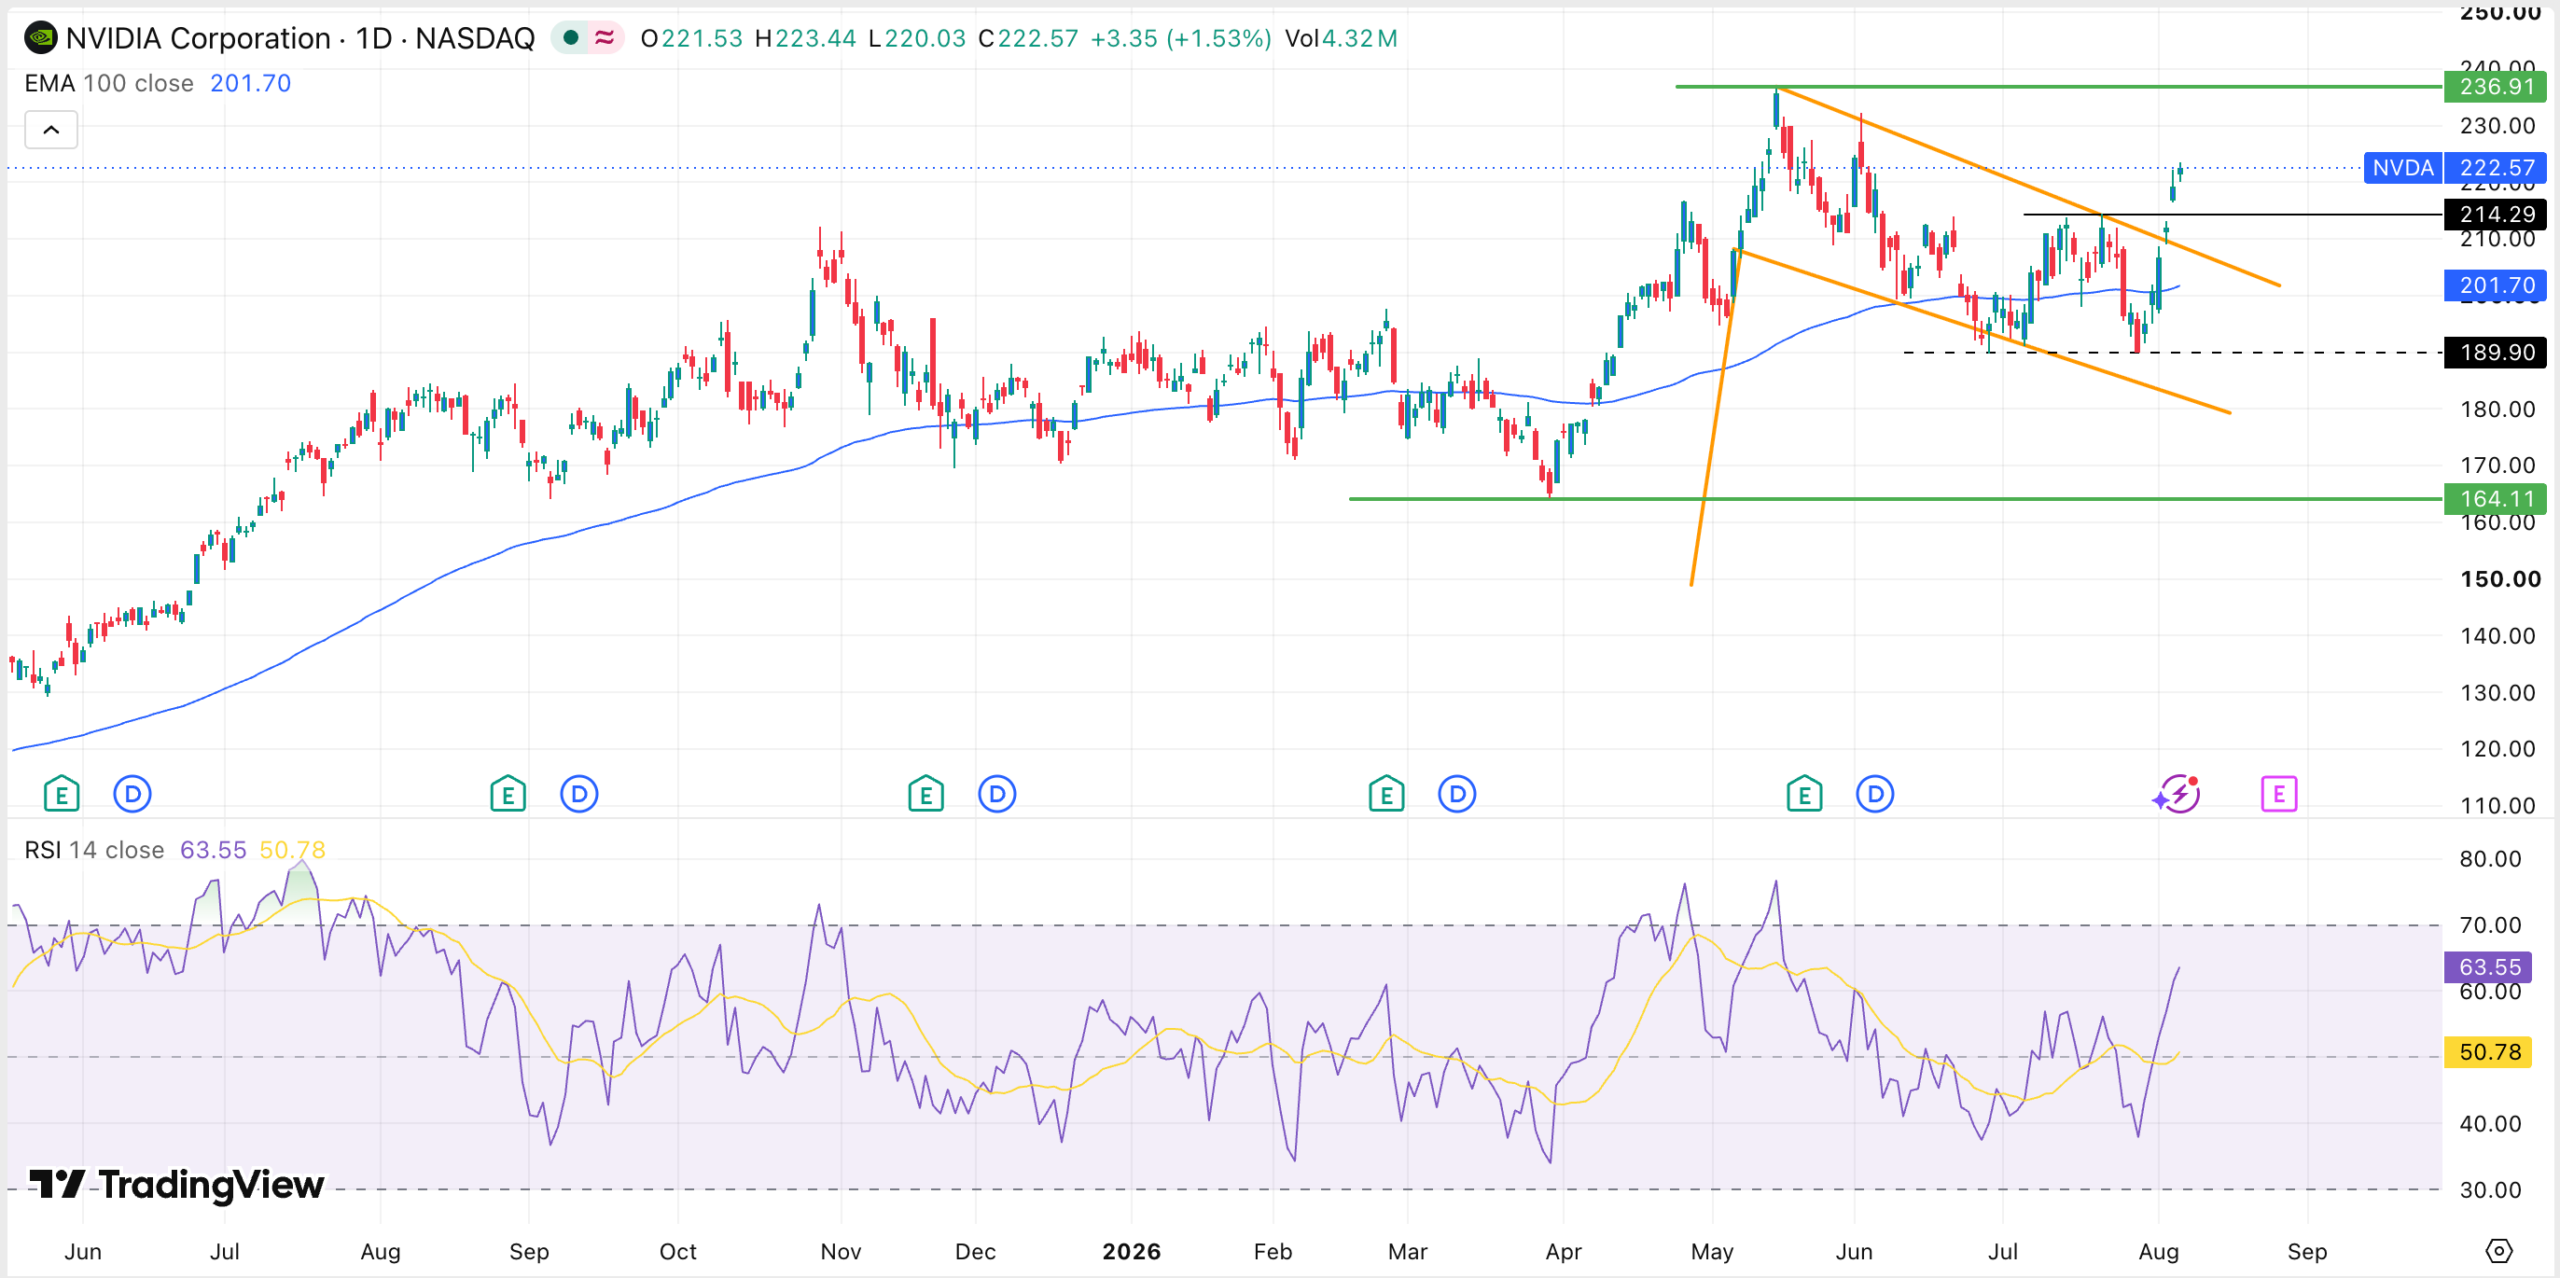Click the Oct label on the time axis
The width and height of the screenshot is (2560, 1278).
[678, 1251]
